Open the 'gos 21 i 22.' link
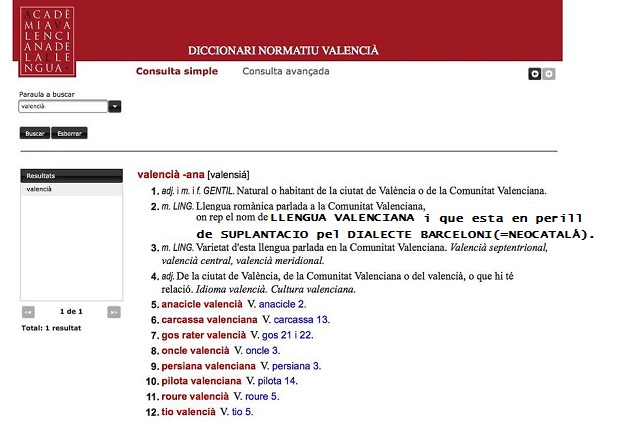This screenshot has width=632, height=441. point(287,335)
